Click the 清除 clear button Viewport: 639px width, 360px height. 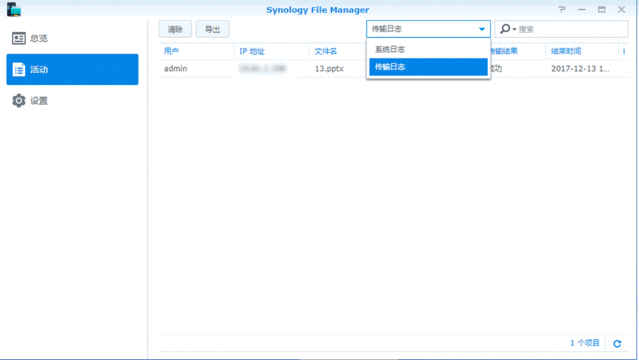tap(175, 29)
